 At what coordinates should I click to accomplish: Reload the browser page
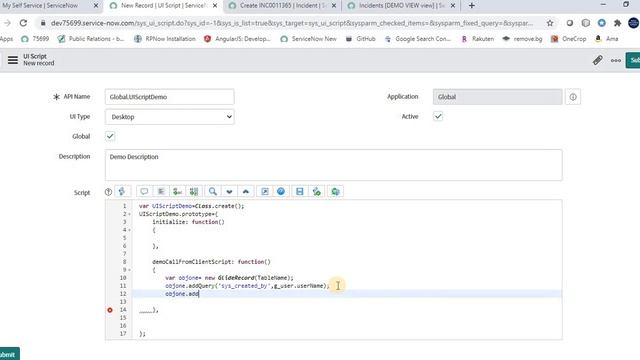pyautogui.click(x=23, y=23)
